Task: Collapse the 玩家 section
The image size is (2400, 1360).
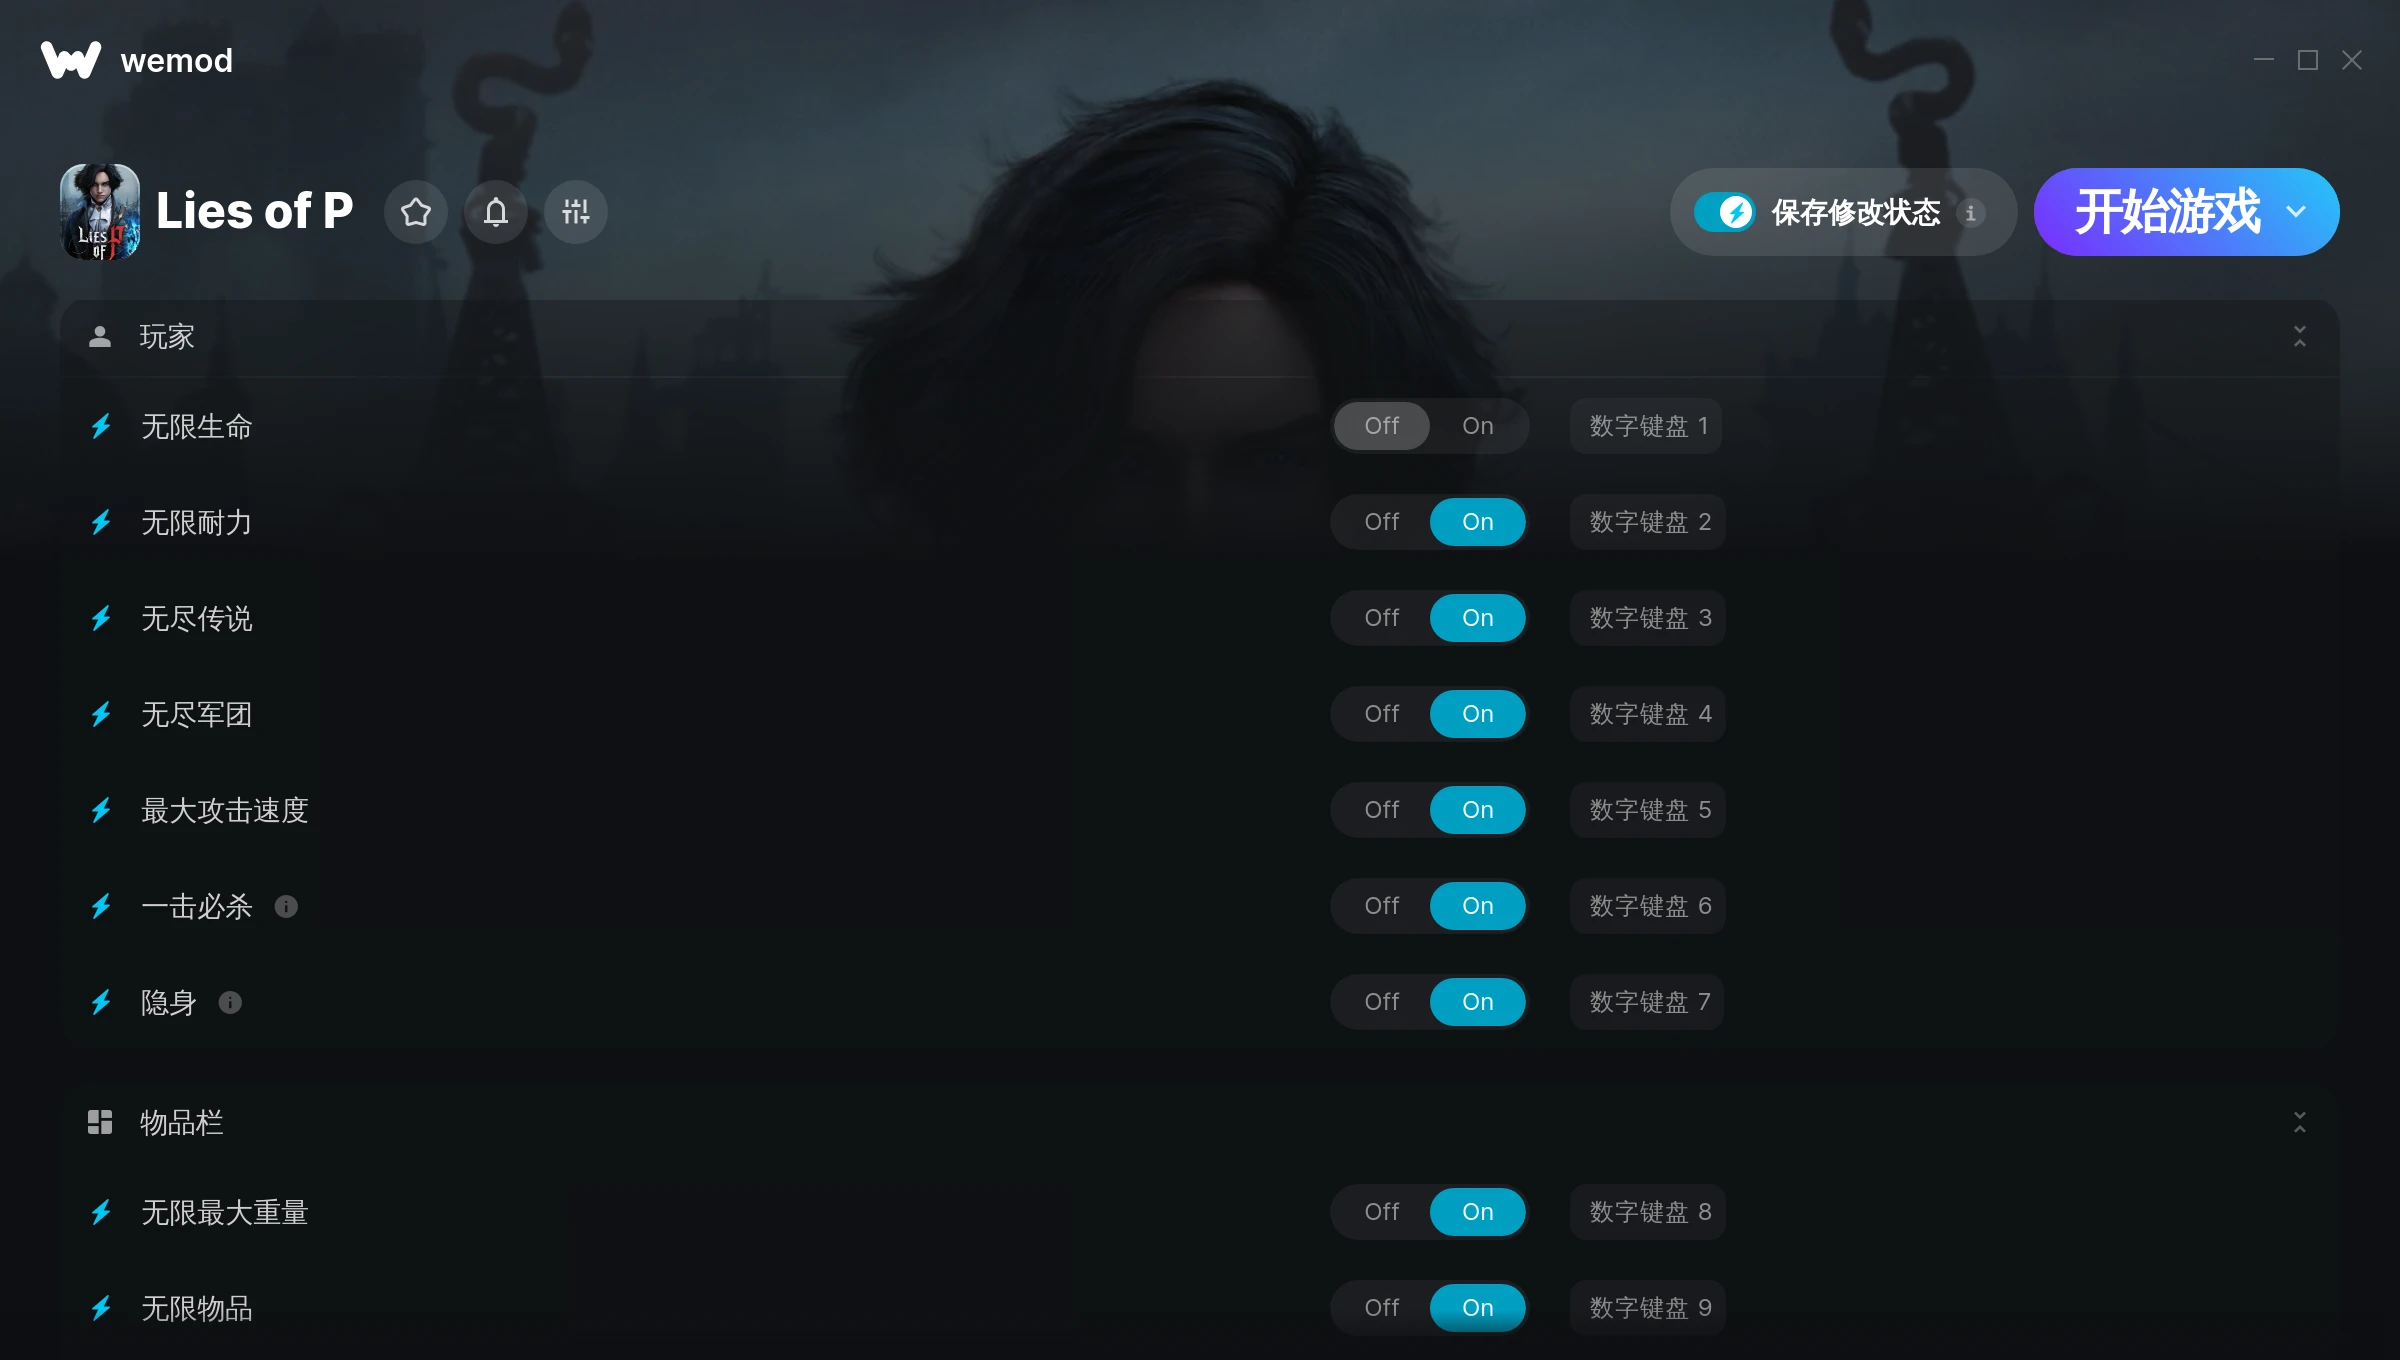Action: 2300,336
